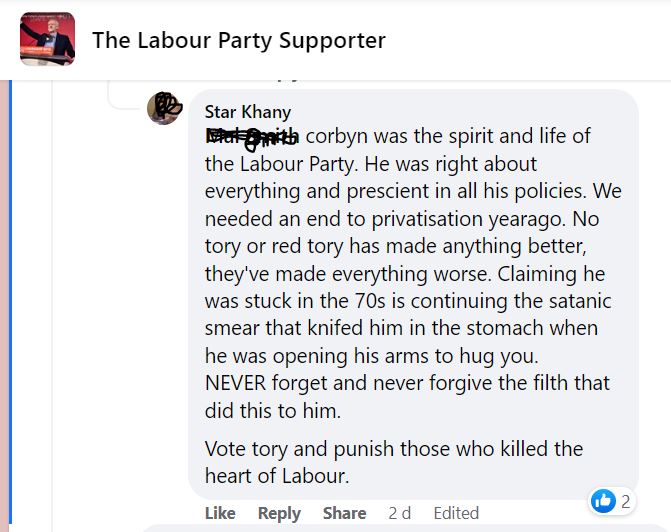Show edit history via the Edited label

[456, 513]
